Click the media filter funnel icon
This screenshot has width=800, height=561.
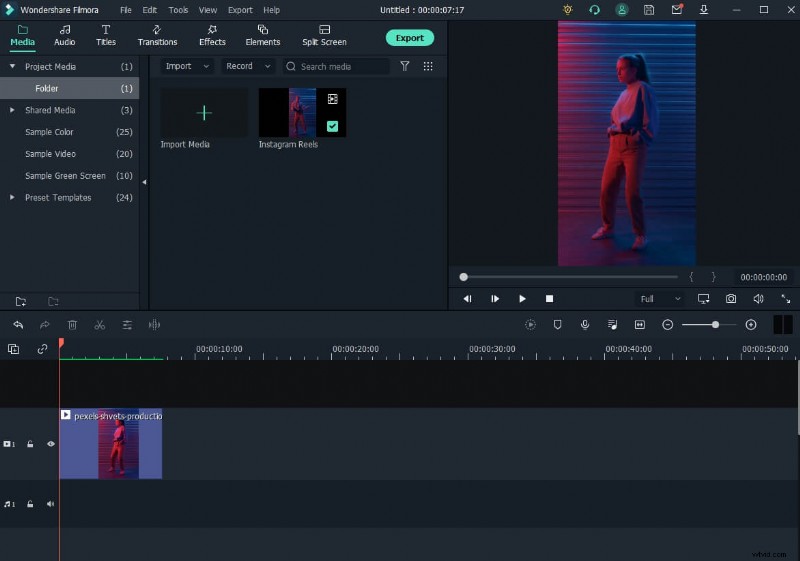[405, 66]
